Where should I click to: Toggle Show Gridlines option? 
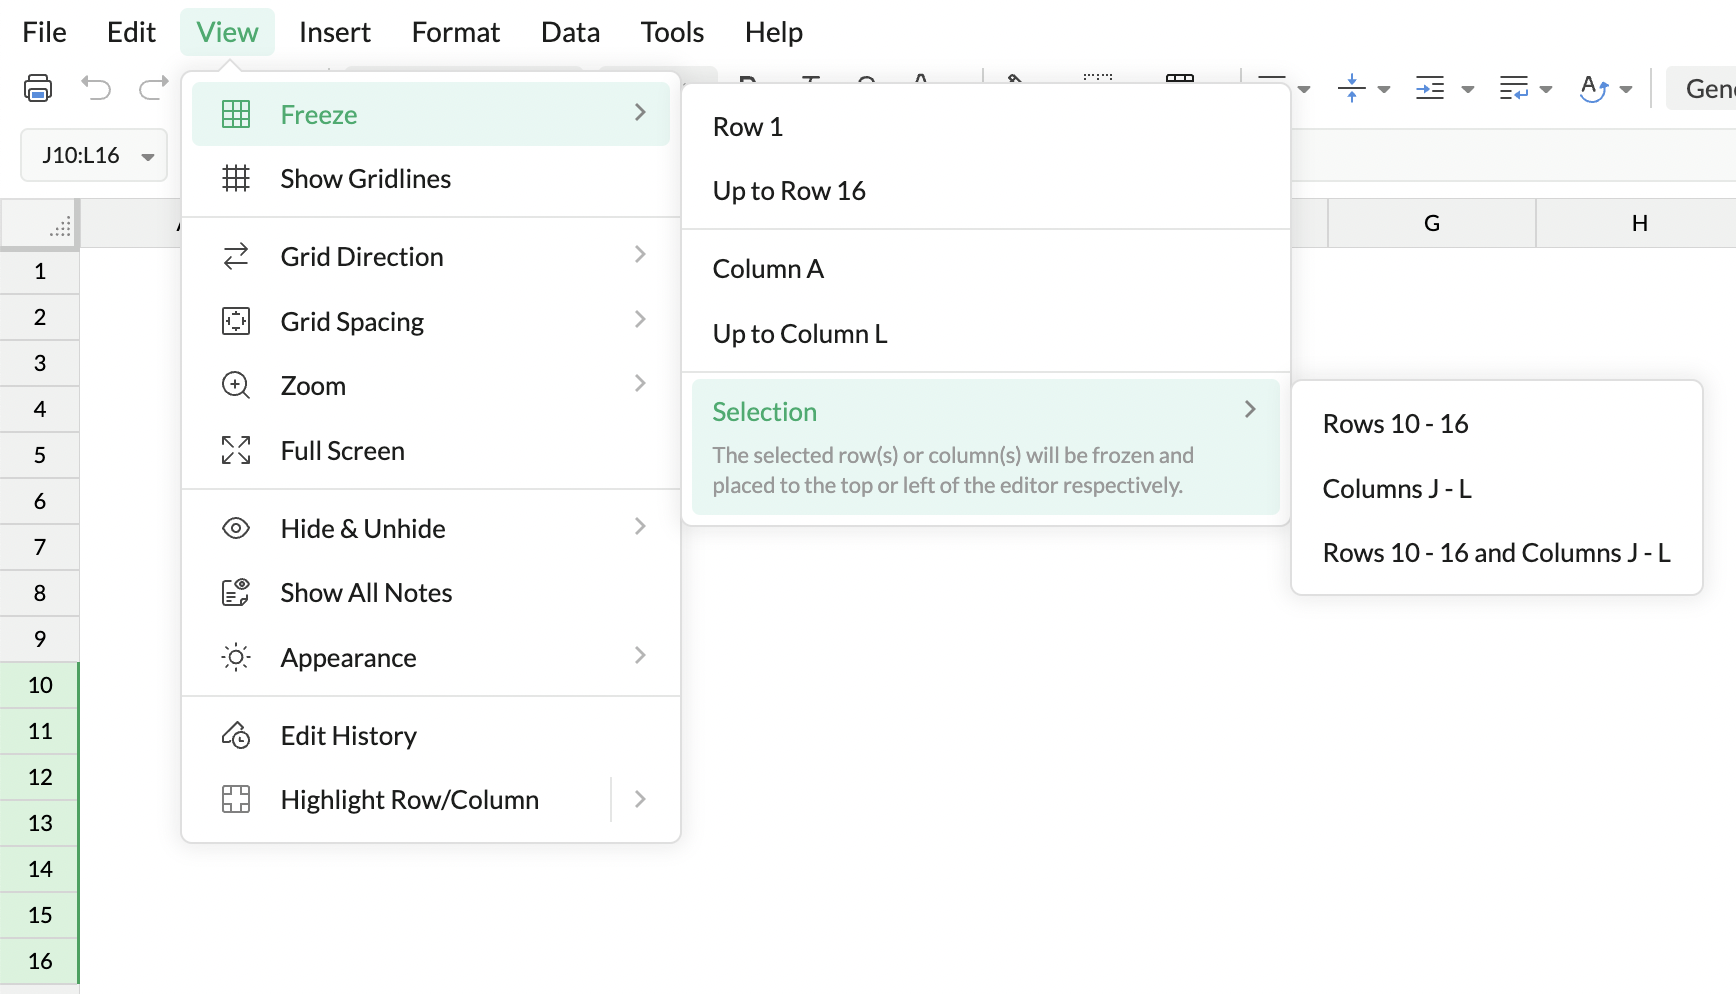[x=365, y=179]
